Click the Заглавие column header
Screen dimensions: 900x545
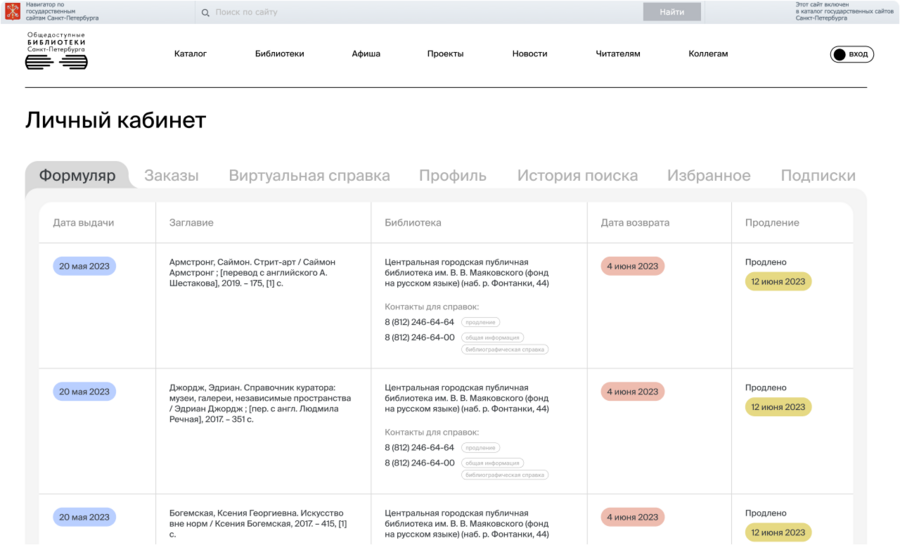pyautogui.click(x=191, y=223)
